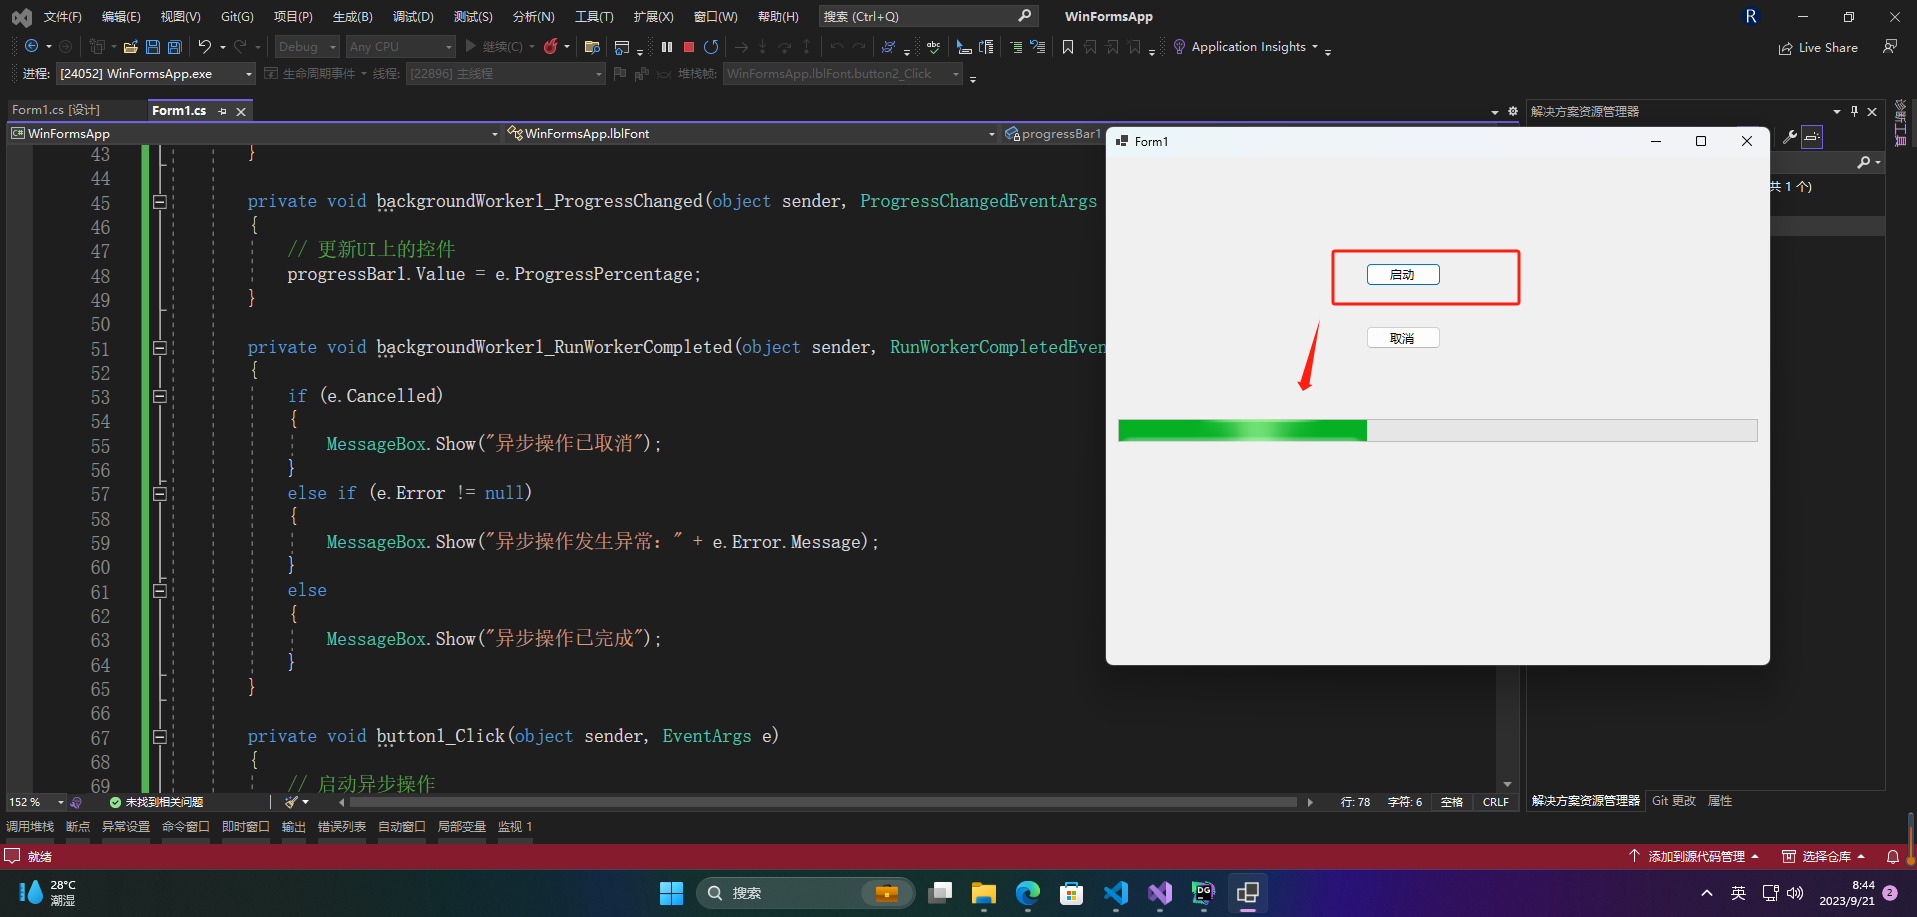Open the 文件(F) menu
The width and height of the screenshot is (1917, 917).
coord(63,17)
